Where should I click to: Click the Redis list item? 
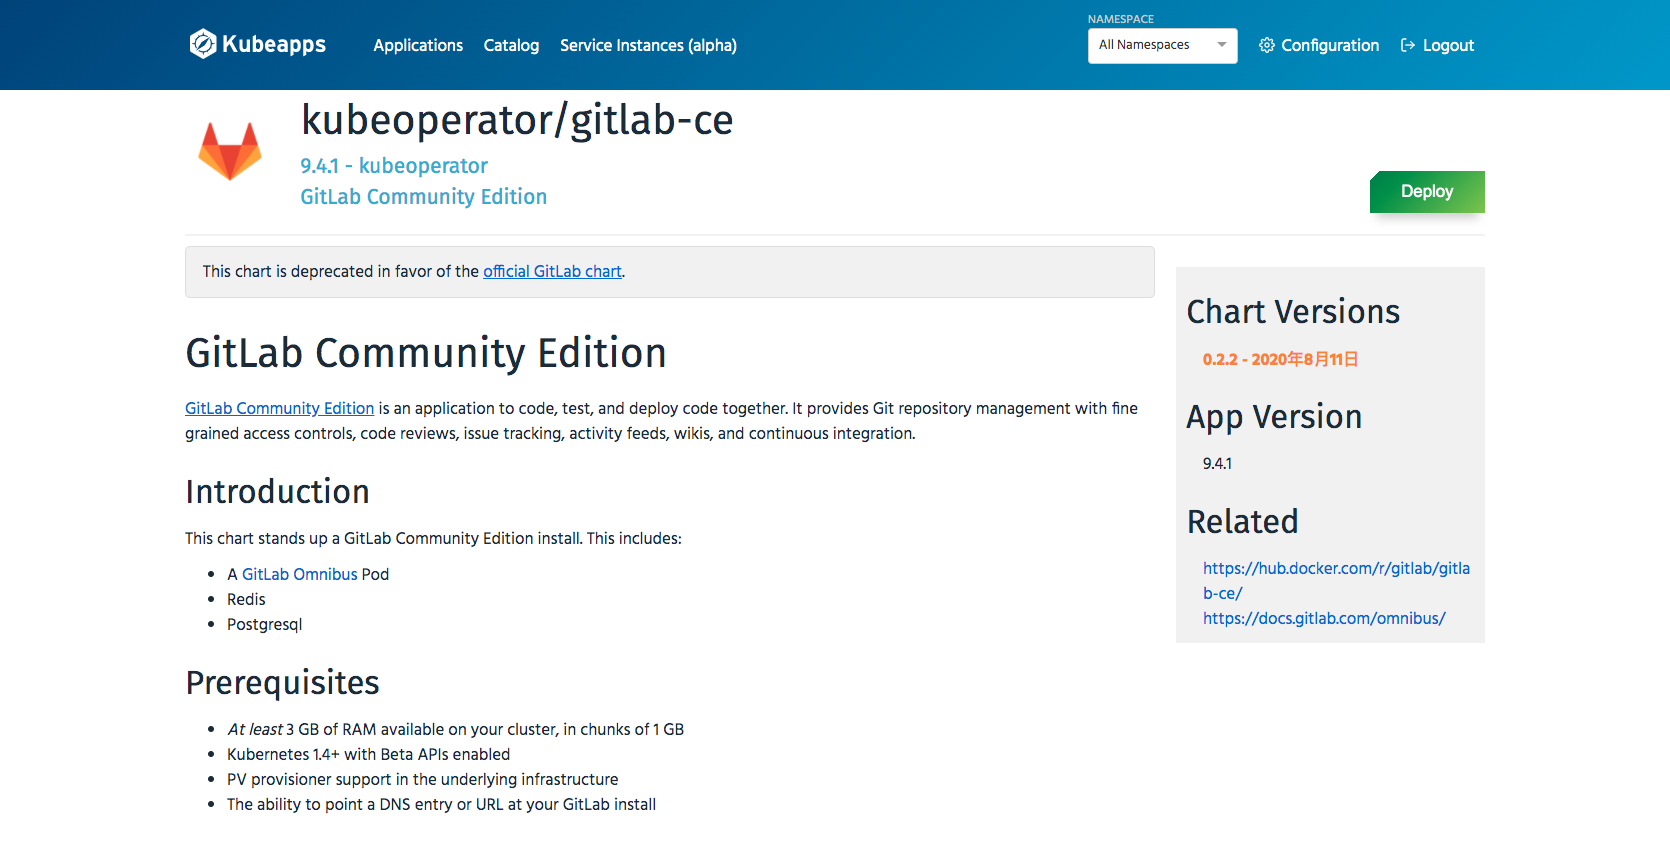pyautogui.click(x=246, y=599)
